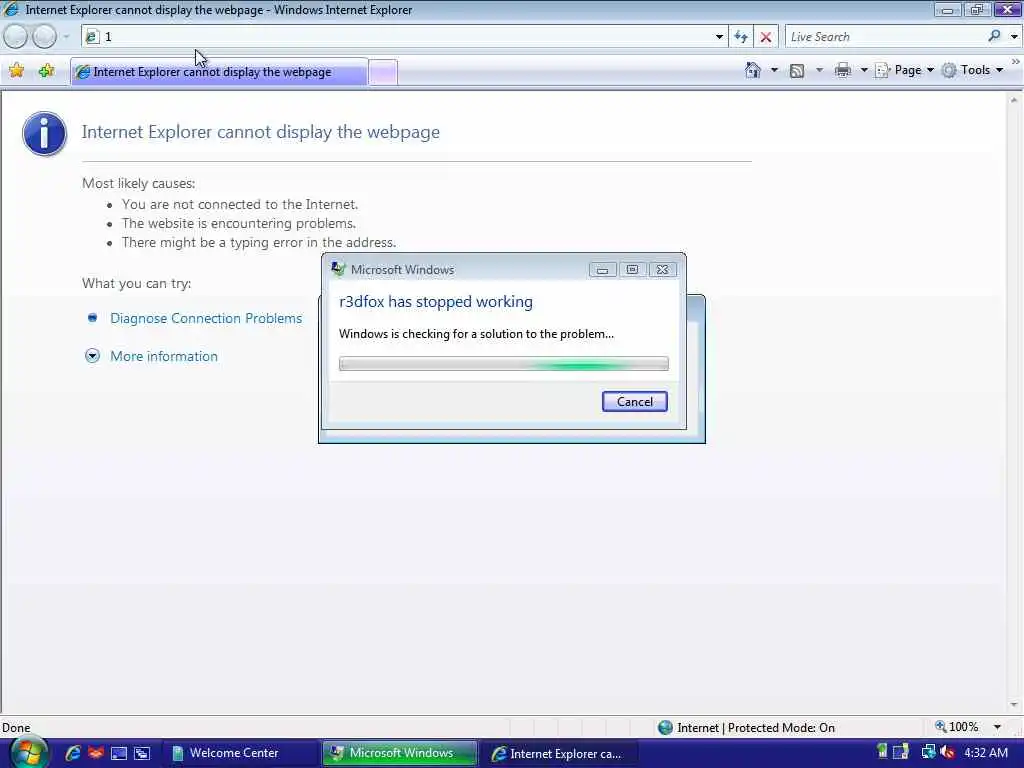Switch to Welcome Center taskbar button
The image size is (1024, 768).
239,753
